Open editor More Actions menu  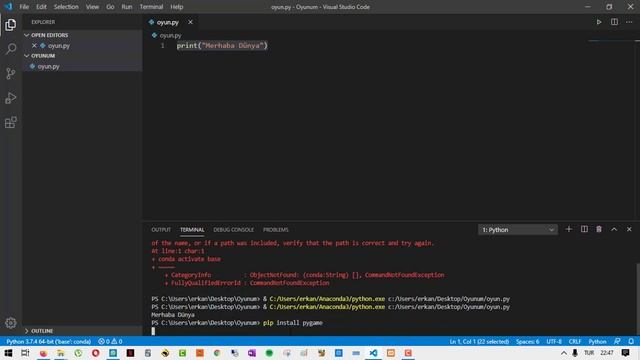pyautogui.click(x=629, y=22)
